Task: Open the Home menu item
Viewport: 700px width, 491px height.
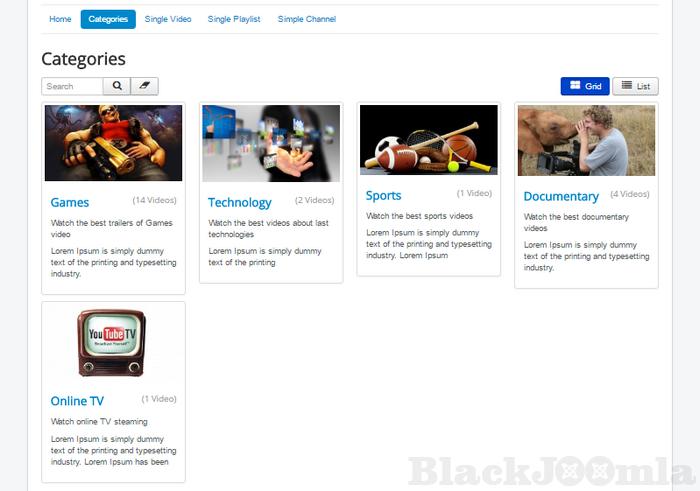Action: click(60, 19)
